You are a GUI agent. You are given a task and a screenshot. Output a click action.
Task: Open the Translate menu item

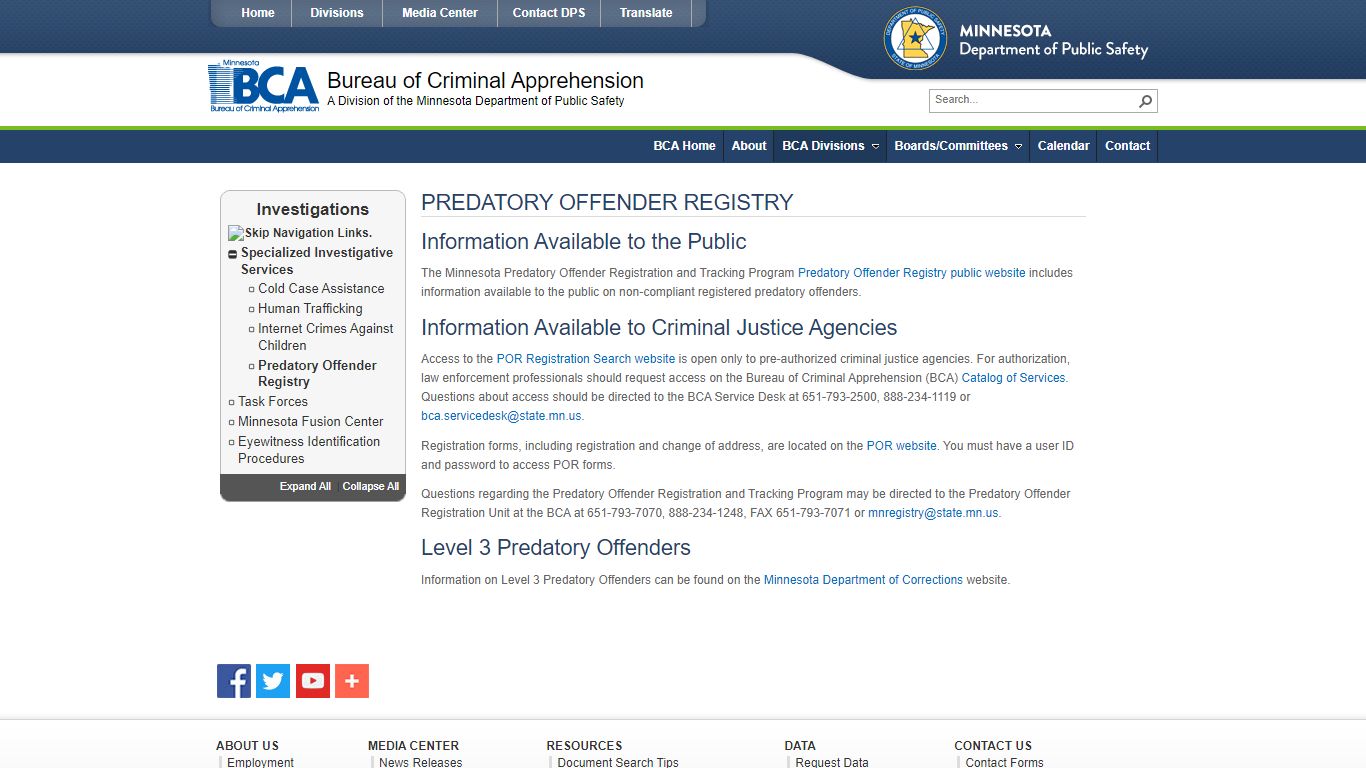646,13
